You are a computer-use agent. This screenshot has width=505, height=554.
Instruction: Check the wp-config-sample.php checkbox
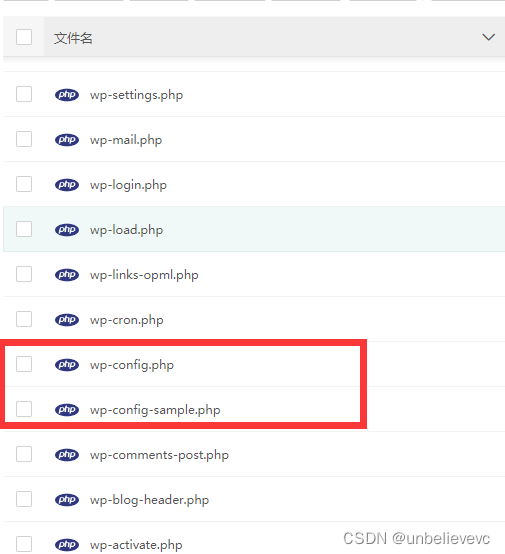pos(24,409)
